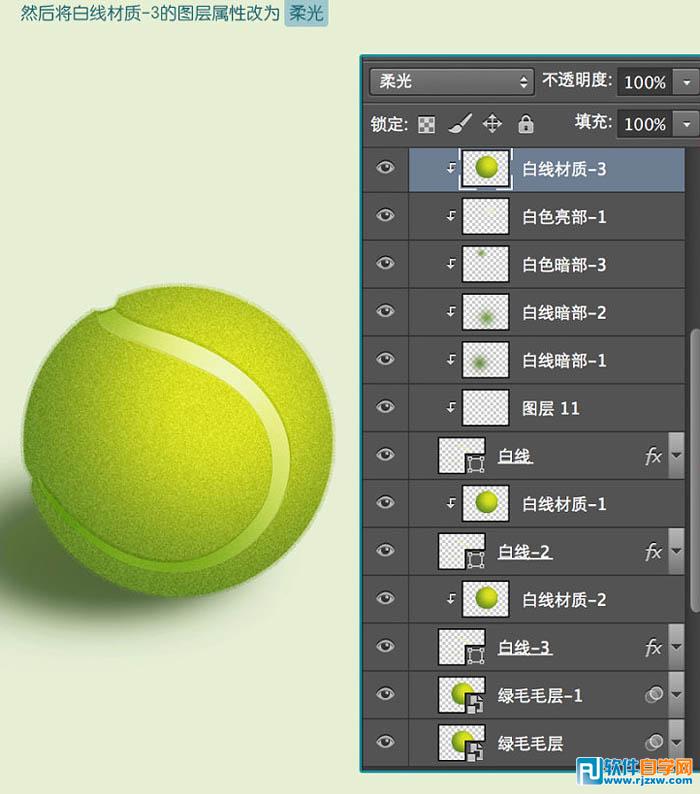The image size is (700, 794).
Task: Toggle the eye icon for 图层 11
Action: 385,407
